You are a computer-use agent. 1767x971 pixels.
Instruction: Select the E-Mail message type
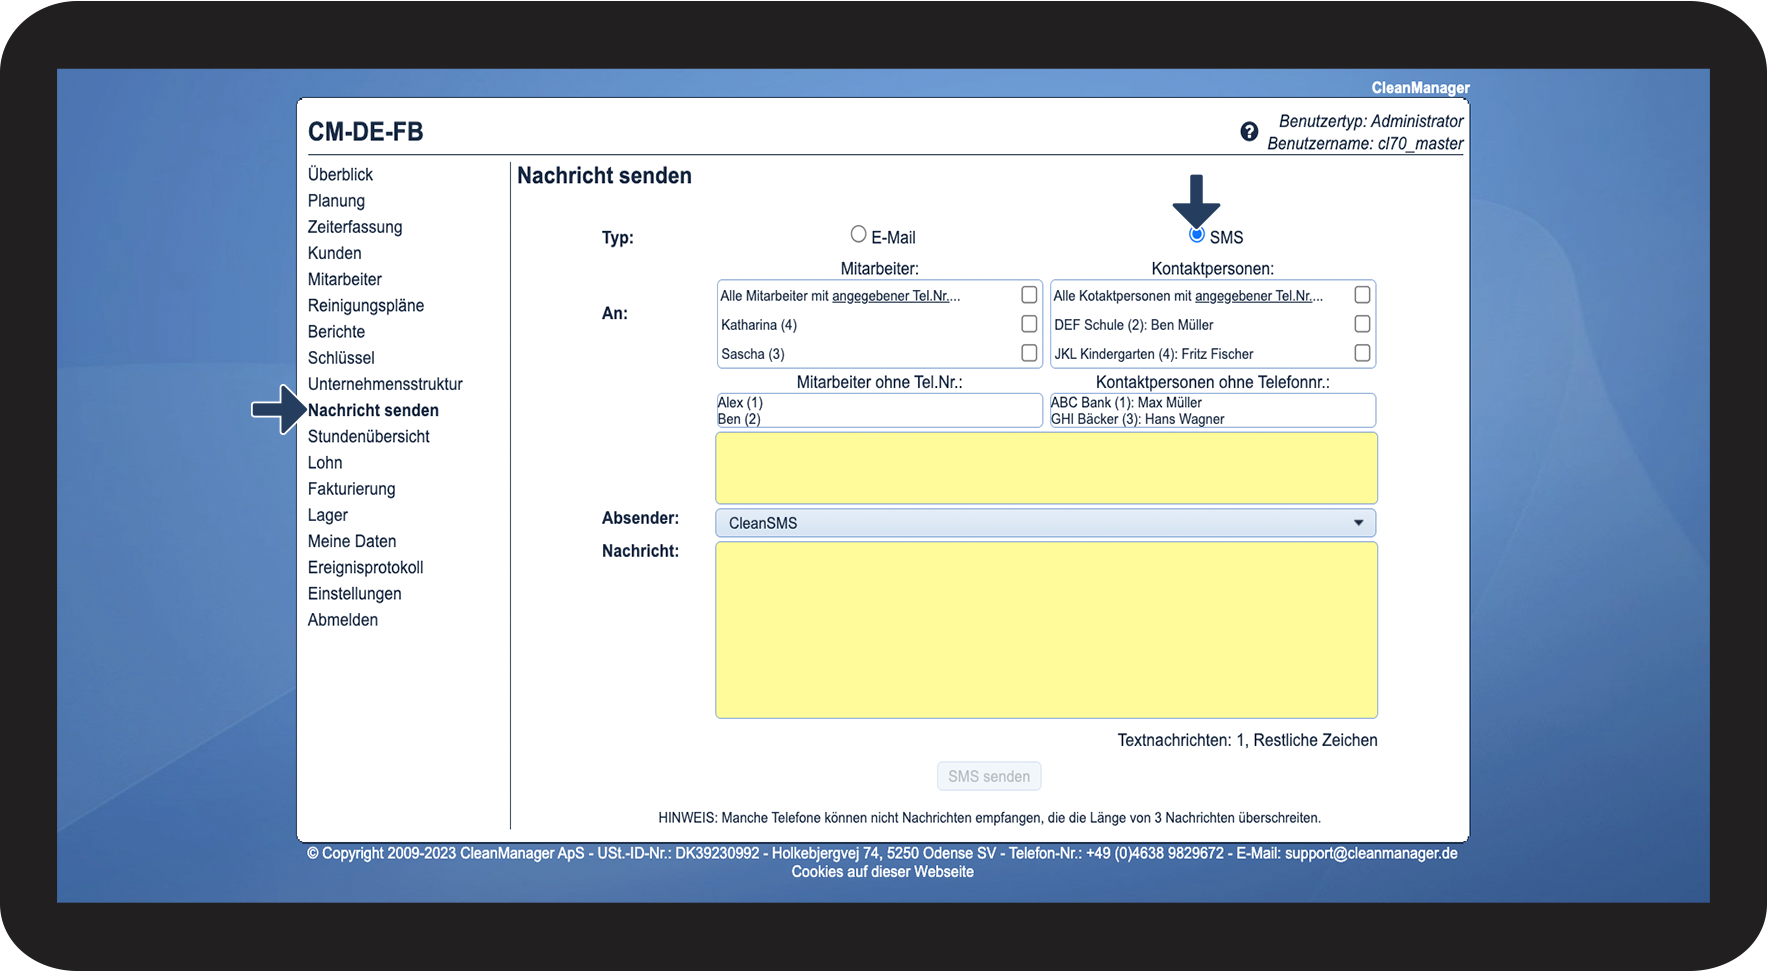coord(858,235)
